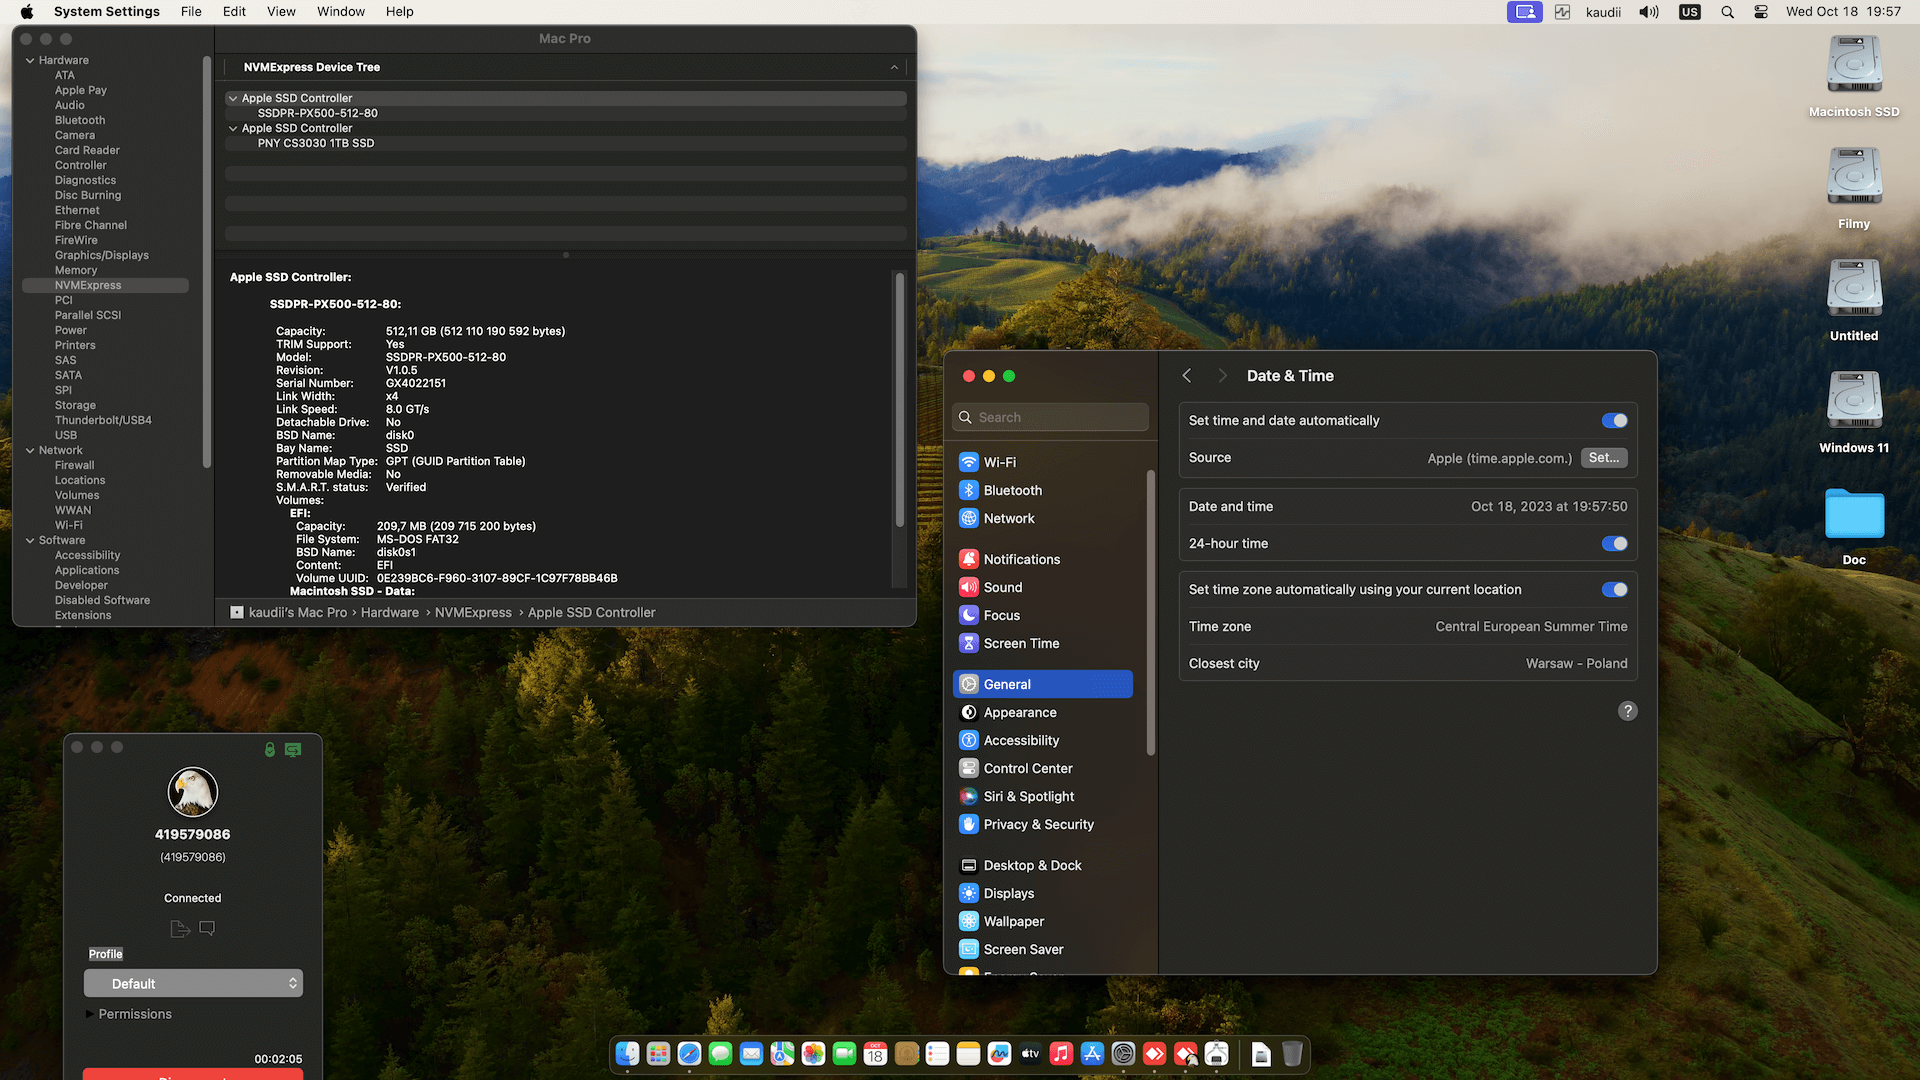The image size is (1920, 1080).
Task: Expand the Permissions disclosure triangle
Action: [x=90, y=1014]
